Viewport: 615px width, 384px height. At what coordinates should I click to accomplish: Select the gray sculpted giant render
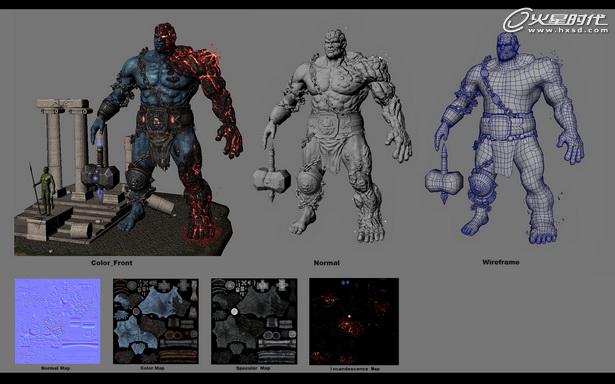click(x=333, y=136)
